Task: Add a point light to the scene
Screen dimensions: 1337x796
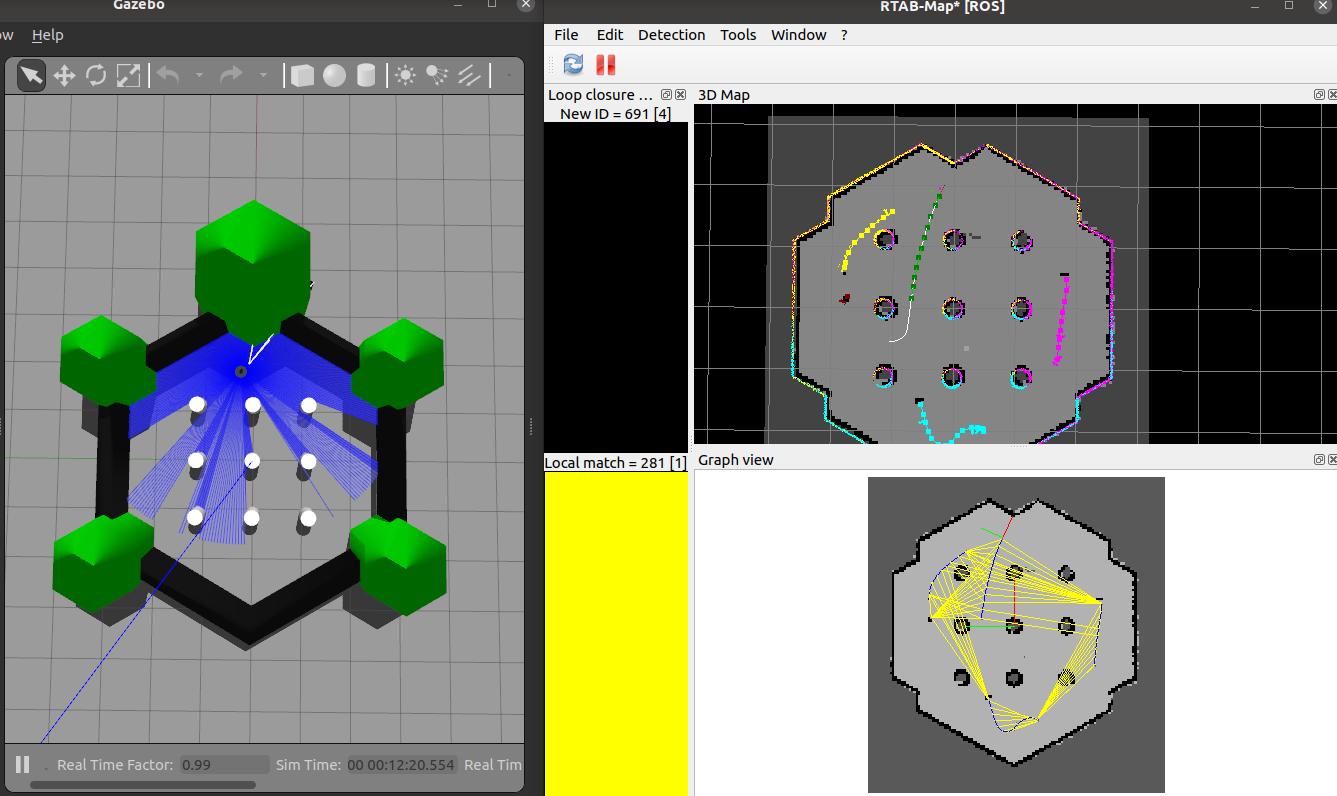Action: click(405, 75)
